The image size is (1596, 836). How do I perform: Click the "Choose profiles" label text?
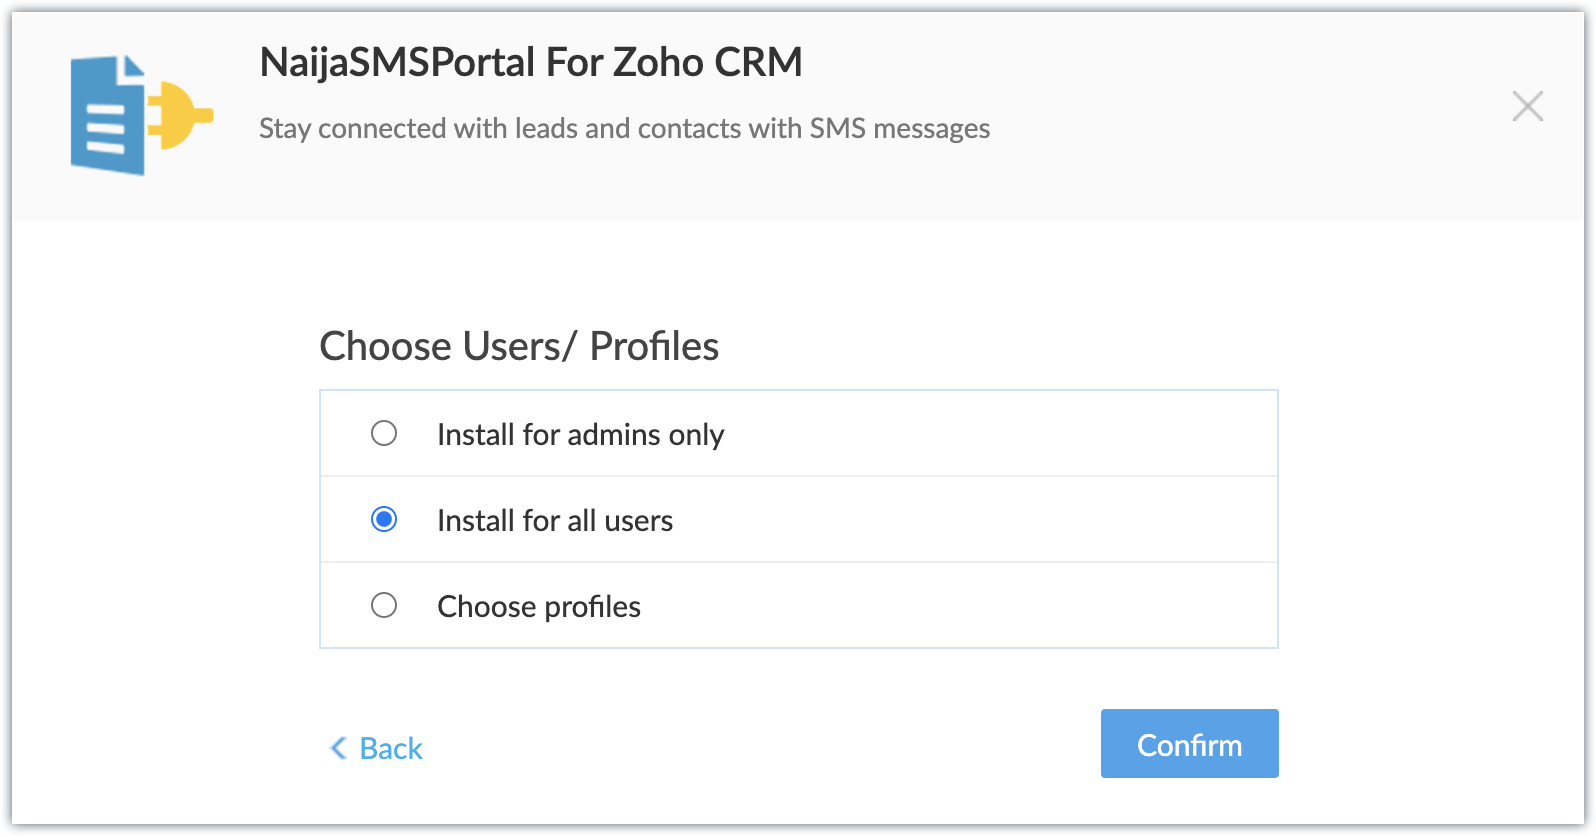(539, 607)
